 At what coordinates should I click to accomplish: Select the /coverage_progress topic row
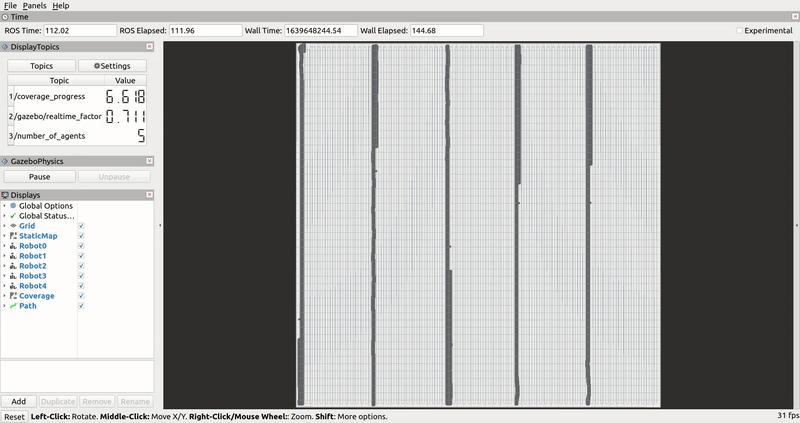pos(77,96)
